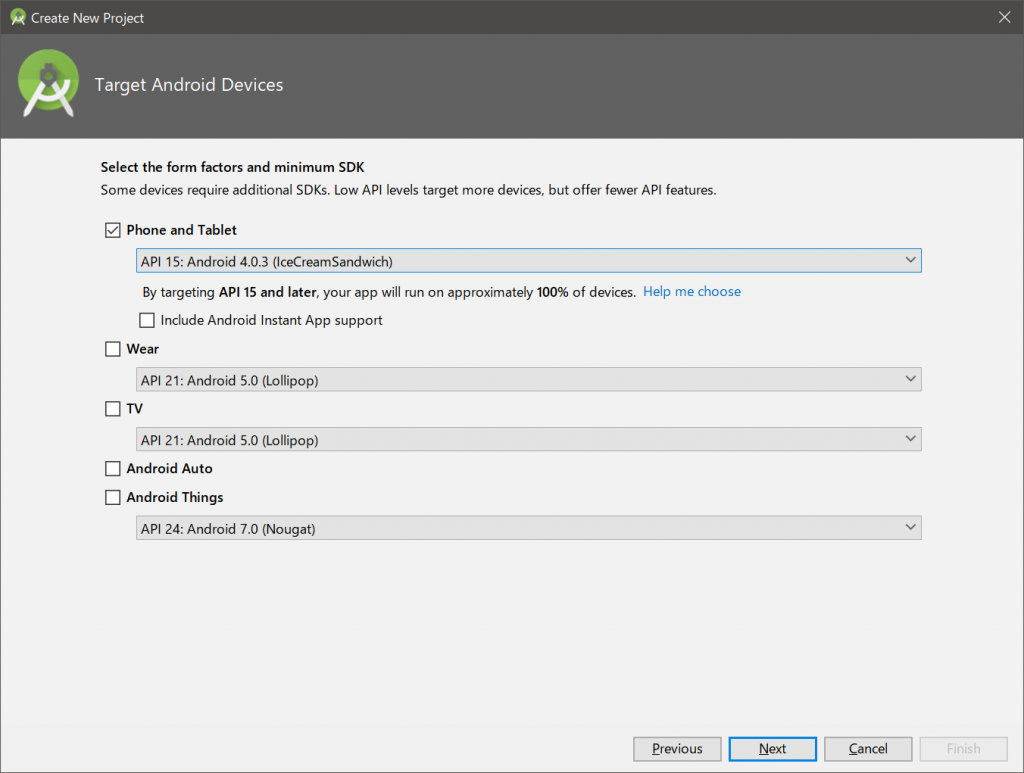Click the small Android Studio title bar icon
This screenshot has height=773, width=1024.
(x=17, y=17)
